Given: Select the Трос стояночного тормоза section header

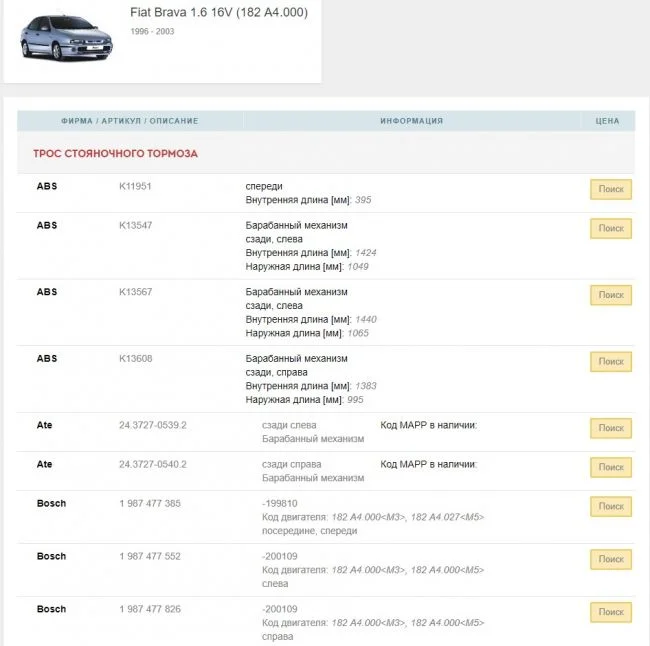Looking at the screenshot, I should (x=115, y=154).
